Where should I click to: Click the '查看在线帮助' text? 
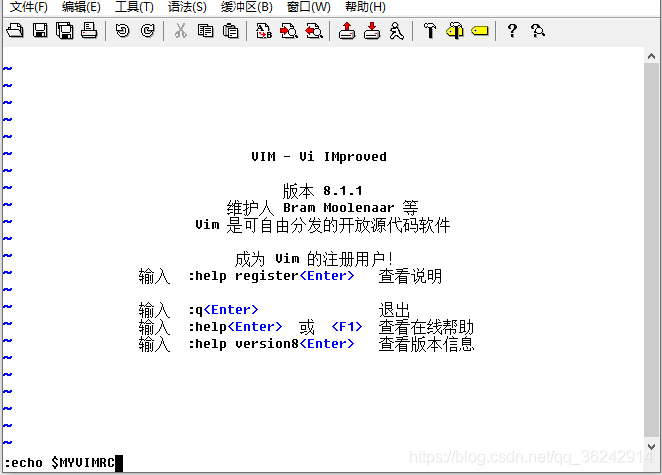point(426,327)
